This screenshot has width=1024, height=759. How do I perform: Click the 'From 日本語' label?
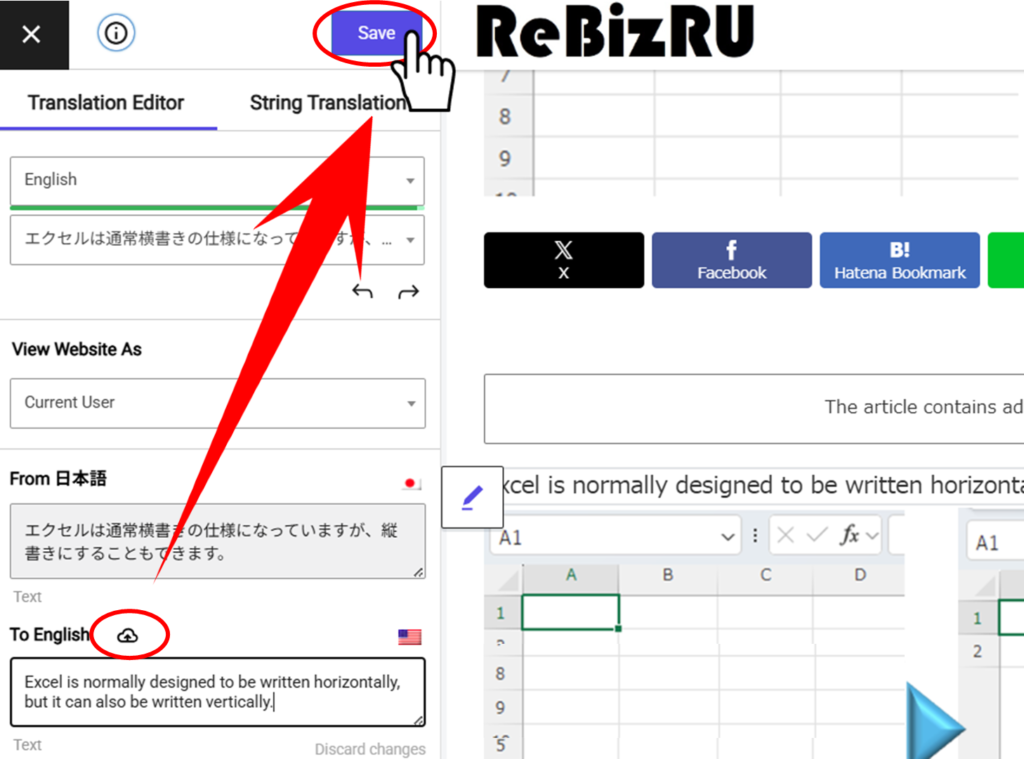tap(58, 479)
